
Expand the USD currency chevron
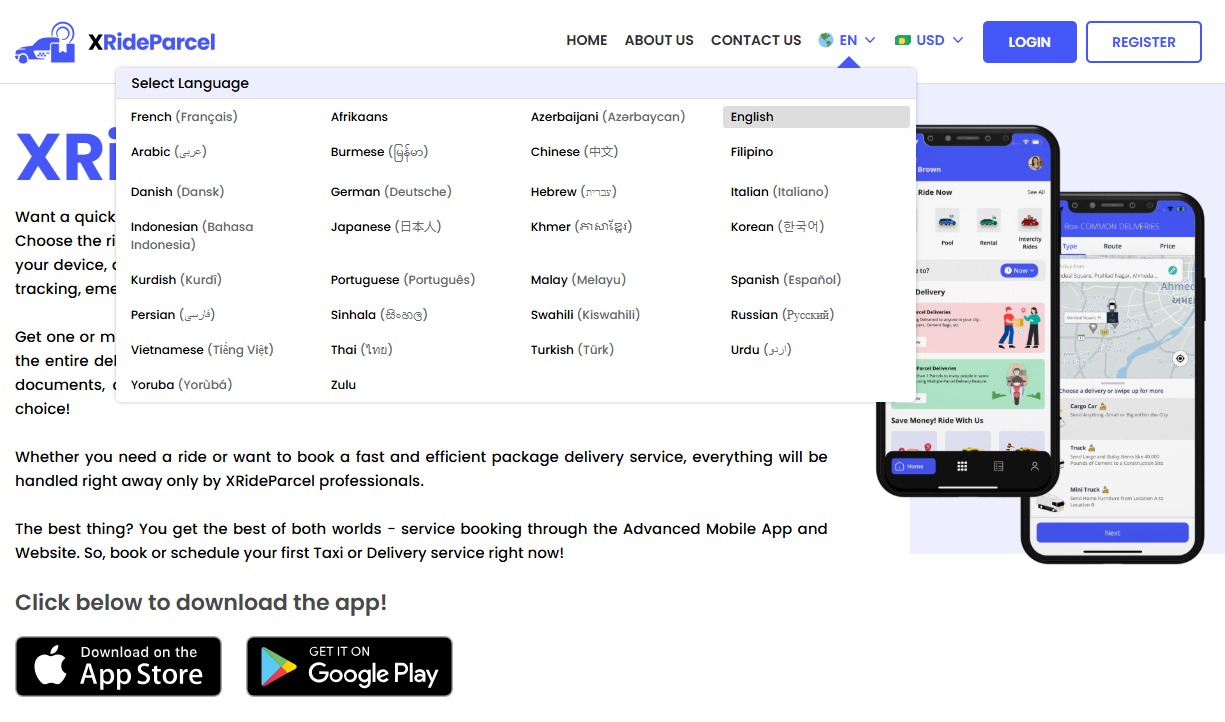click(958, 40)
